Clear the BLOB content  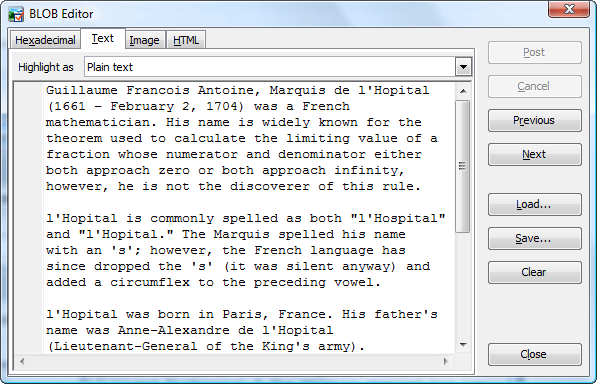535,272
